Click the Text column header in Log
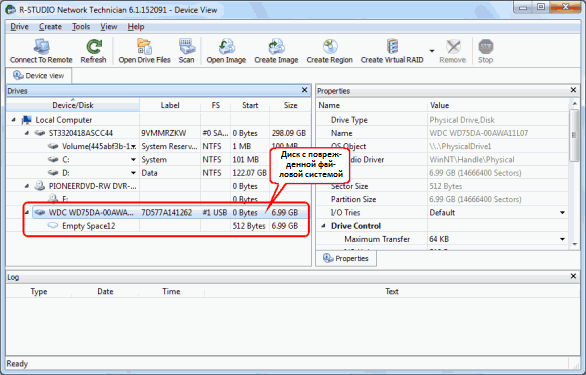Viewport: 586px width, 375px height. (392, 291)
